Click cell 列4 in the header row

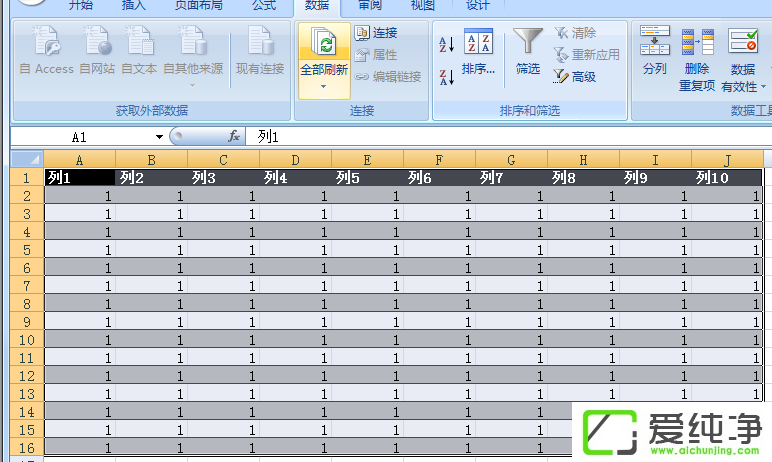point(295,178)
